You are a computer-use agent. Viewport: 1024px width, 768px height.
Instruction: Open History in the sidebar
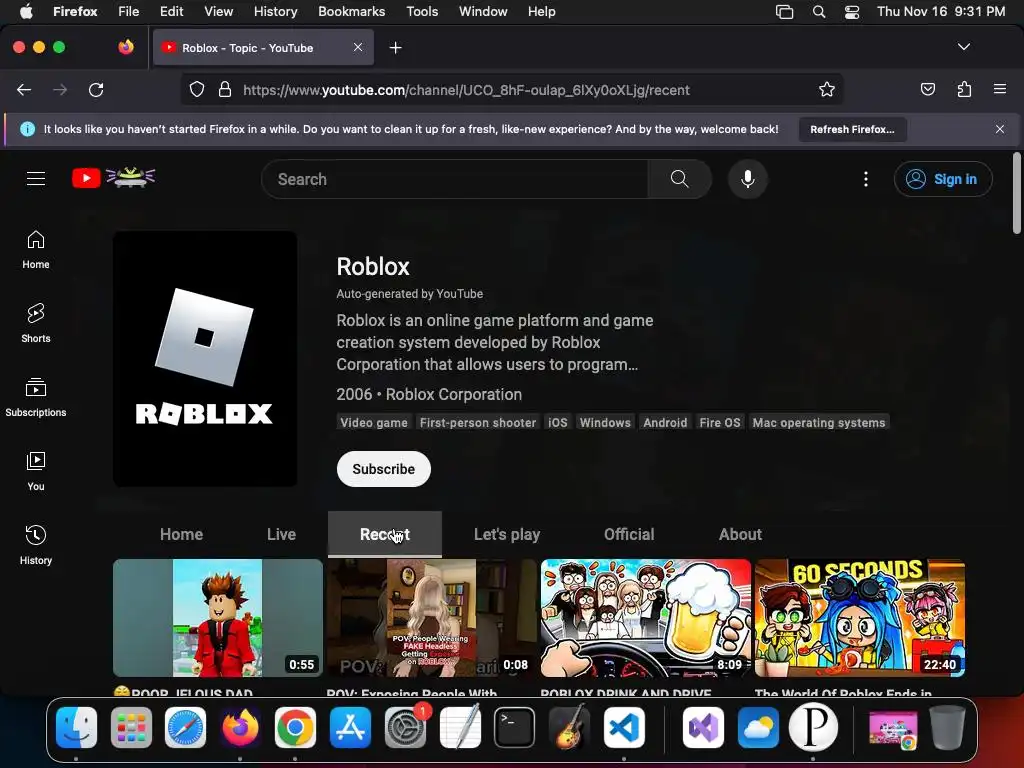pyautogui.click(x=36, y=545)
